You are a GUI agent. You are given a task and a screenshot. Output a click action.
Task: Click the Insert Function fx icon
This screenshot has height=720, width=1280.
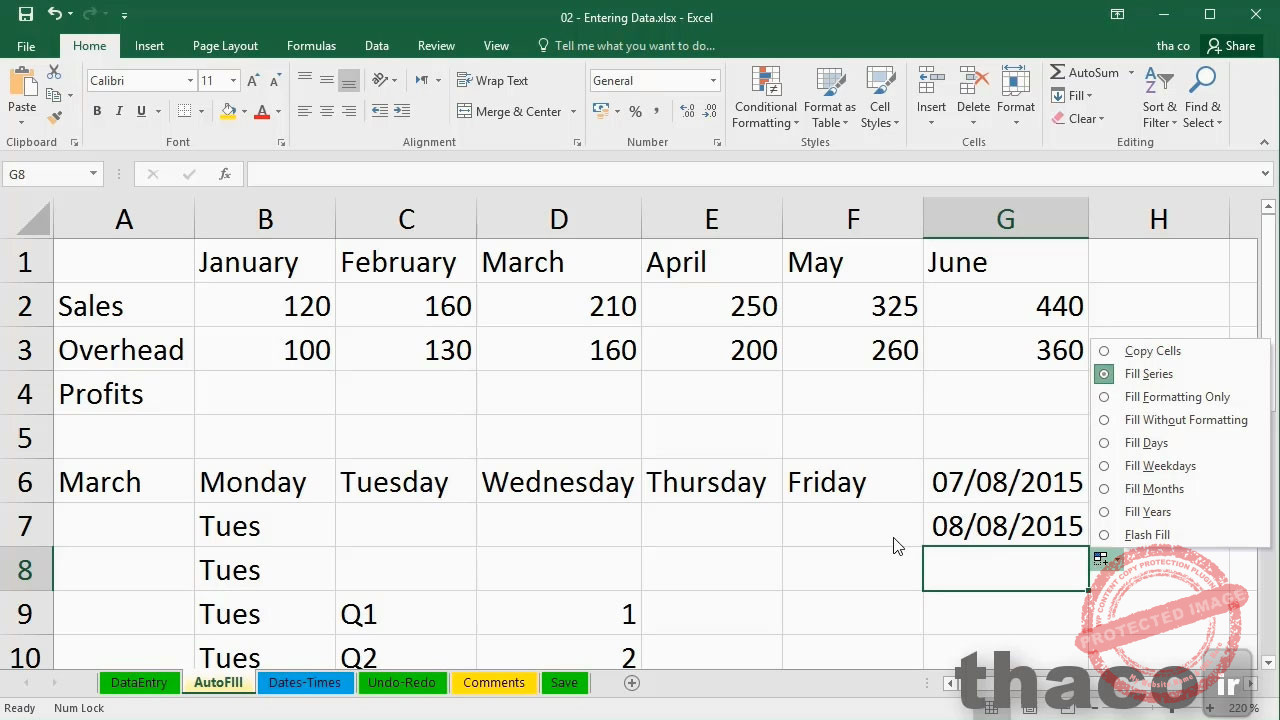point(225,174)
